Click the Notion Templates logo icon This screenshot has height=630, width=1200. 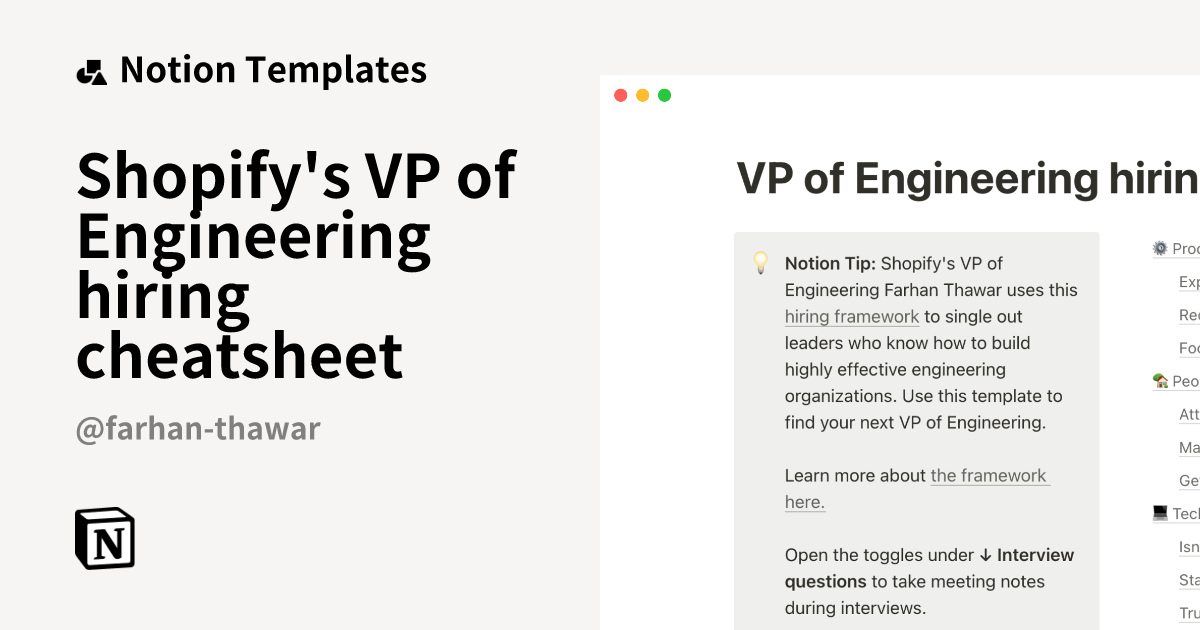tap(92, 69)
